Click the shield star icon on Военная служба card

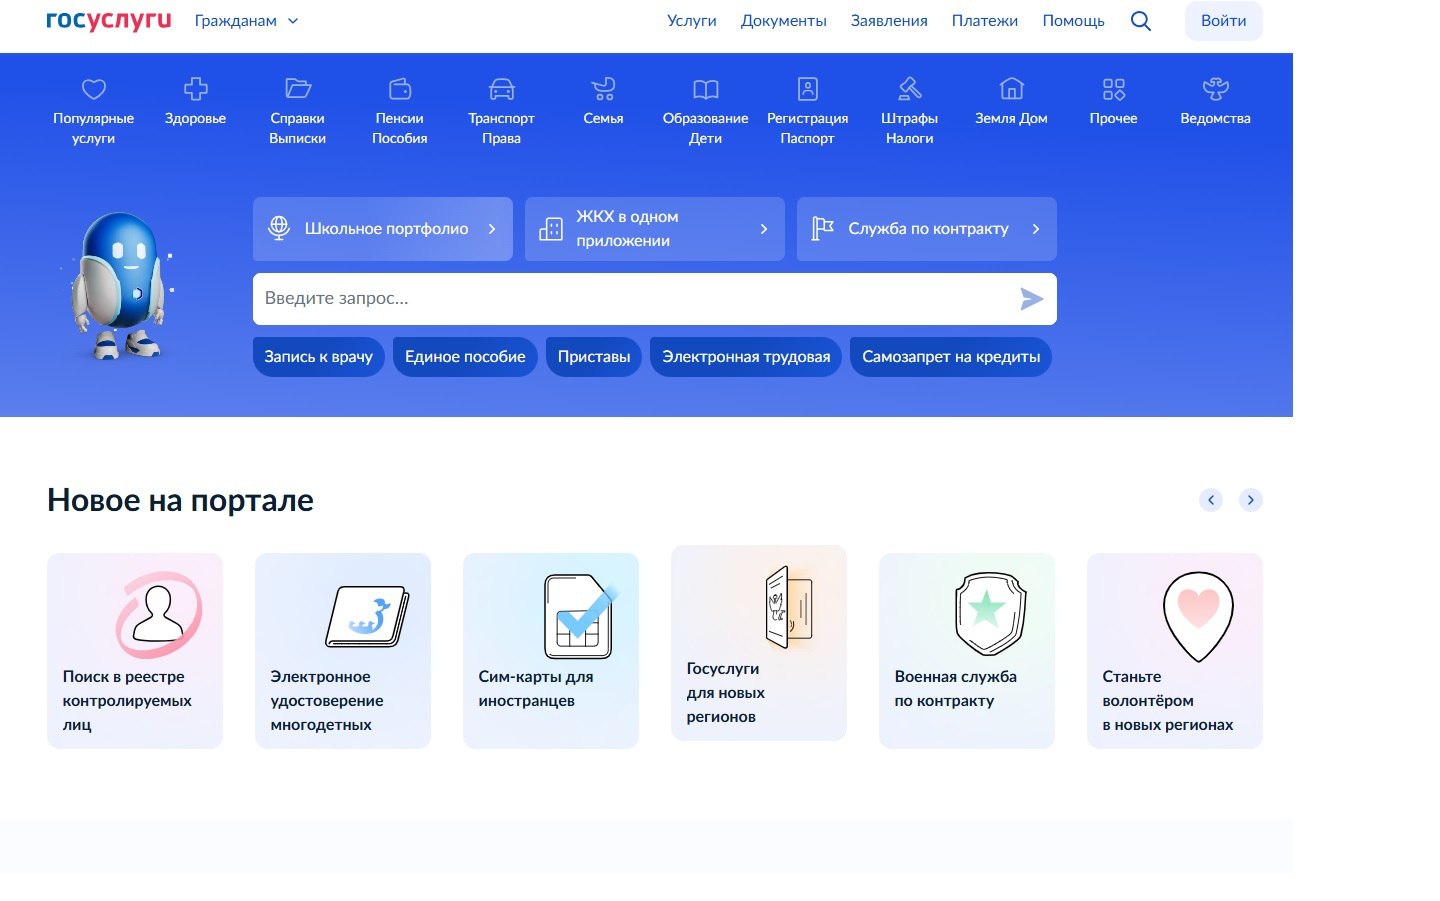point(990,614)
